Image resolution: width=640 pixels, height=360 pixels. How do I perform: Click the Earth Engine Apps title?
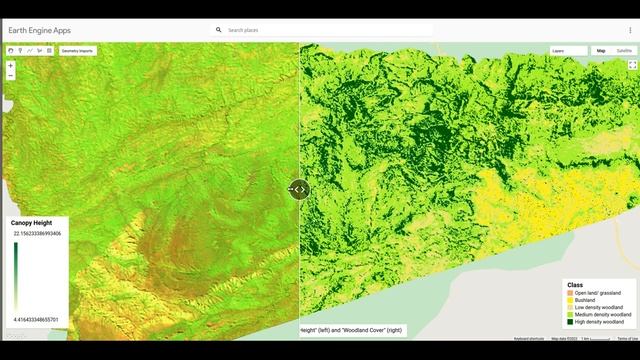coord(40,30)
